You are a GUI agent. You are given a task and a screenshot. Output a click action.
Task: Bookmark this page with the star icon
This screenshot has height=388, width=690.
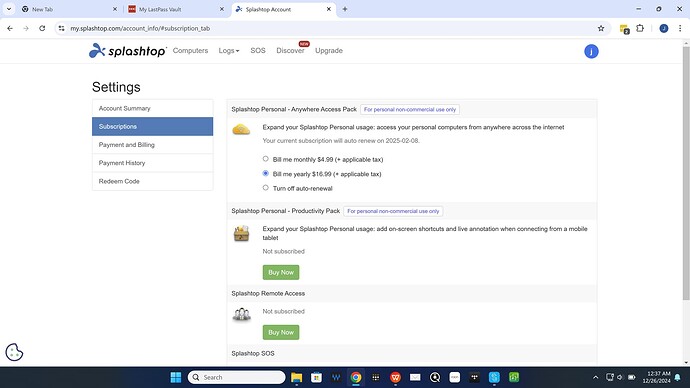pyautogui.click(x=601, y=28)
